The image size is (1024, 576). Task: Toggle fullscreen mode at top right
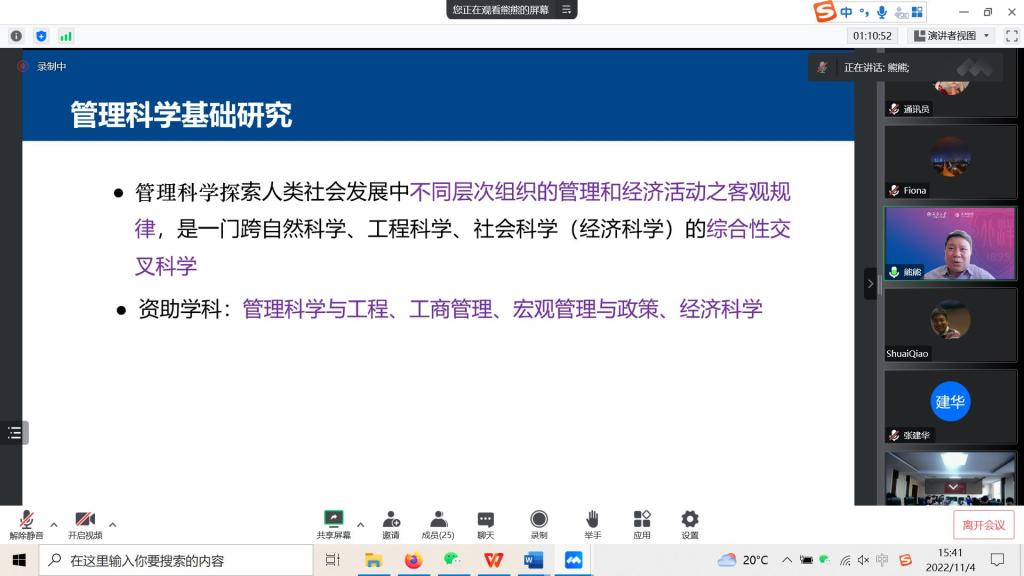1009,36
